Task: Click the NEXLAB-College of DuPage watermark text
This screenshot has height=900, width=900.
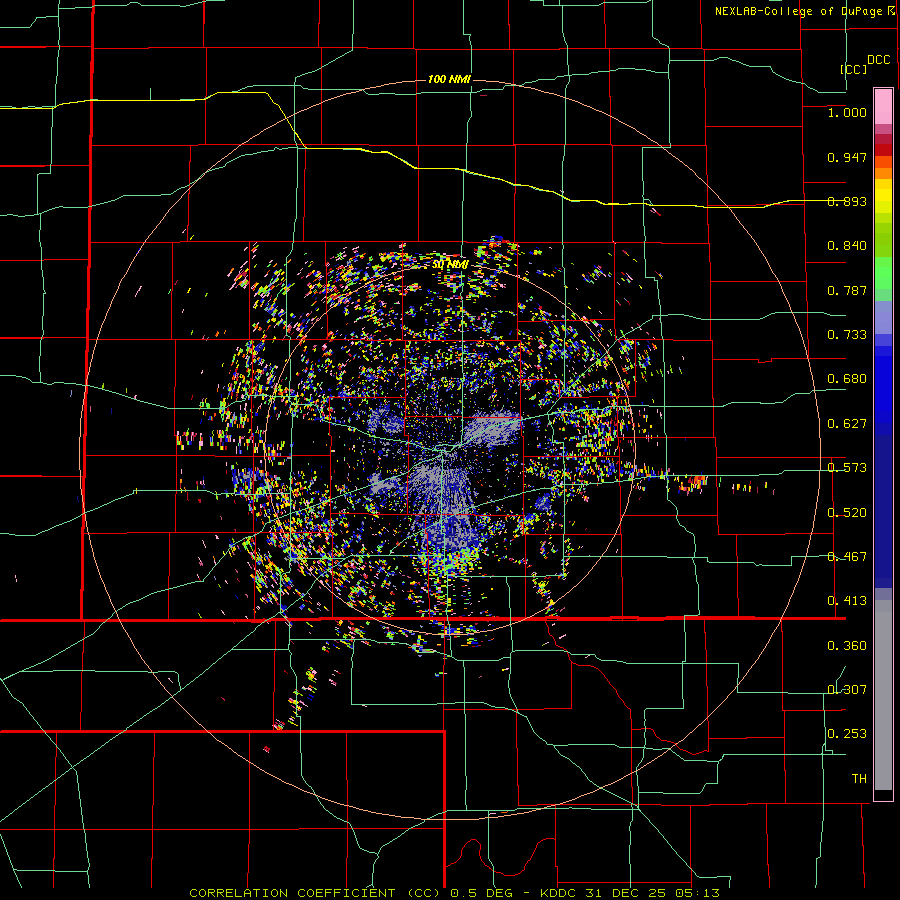Action: coord(805,11)
